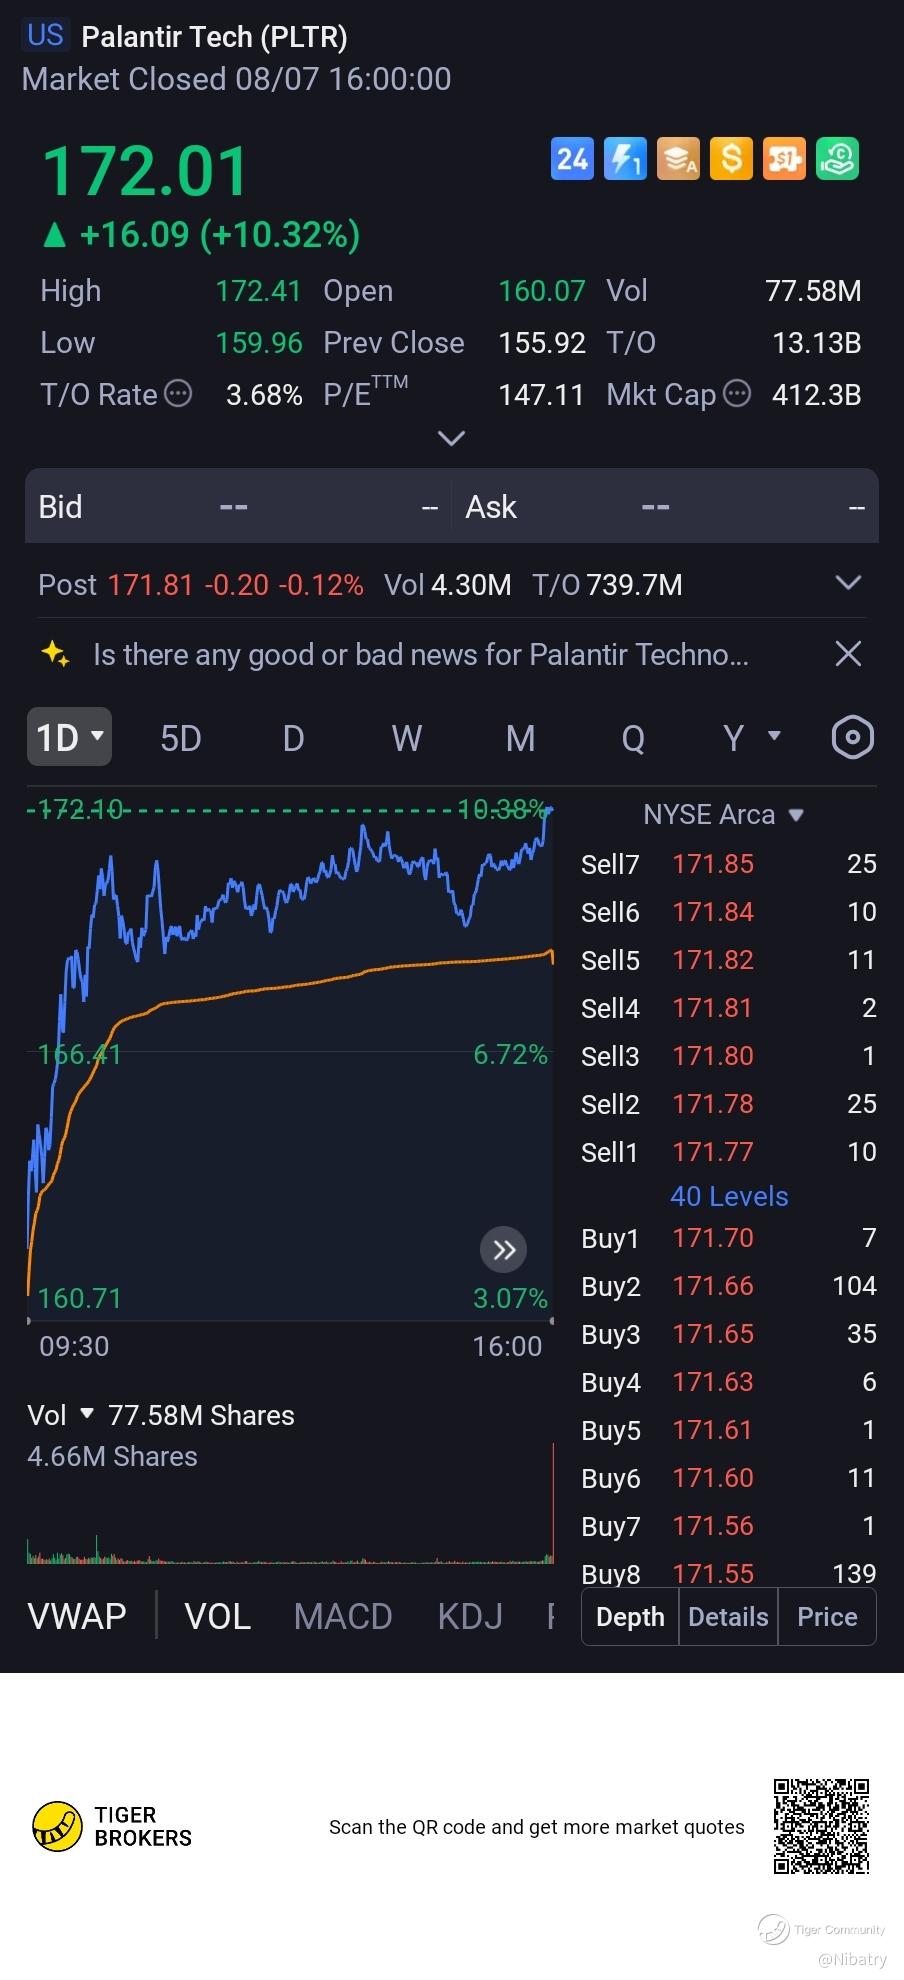Select the MACD indicator tab
Image resolution: width=904 pixels, height=1980 pixels.
tap(343, 1616)
